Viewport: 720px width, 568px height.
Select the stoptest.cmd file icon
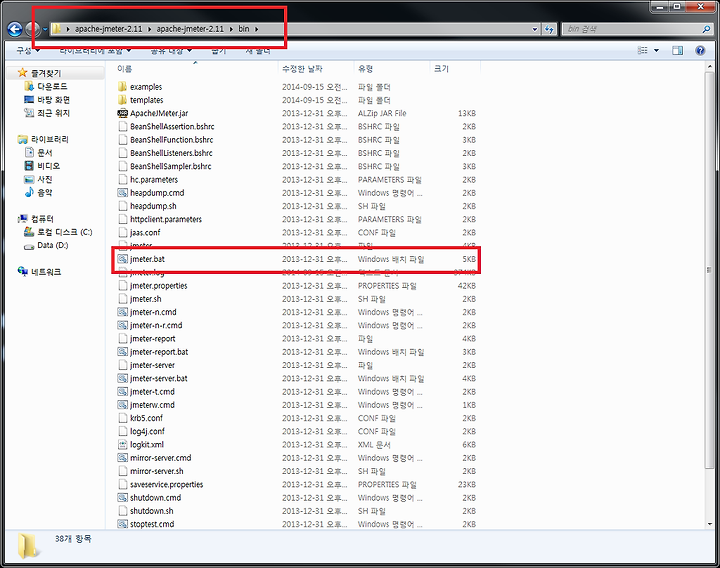coord(122,524)
